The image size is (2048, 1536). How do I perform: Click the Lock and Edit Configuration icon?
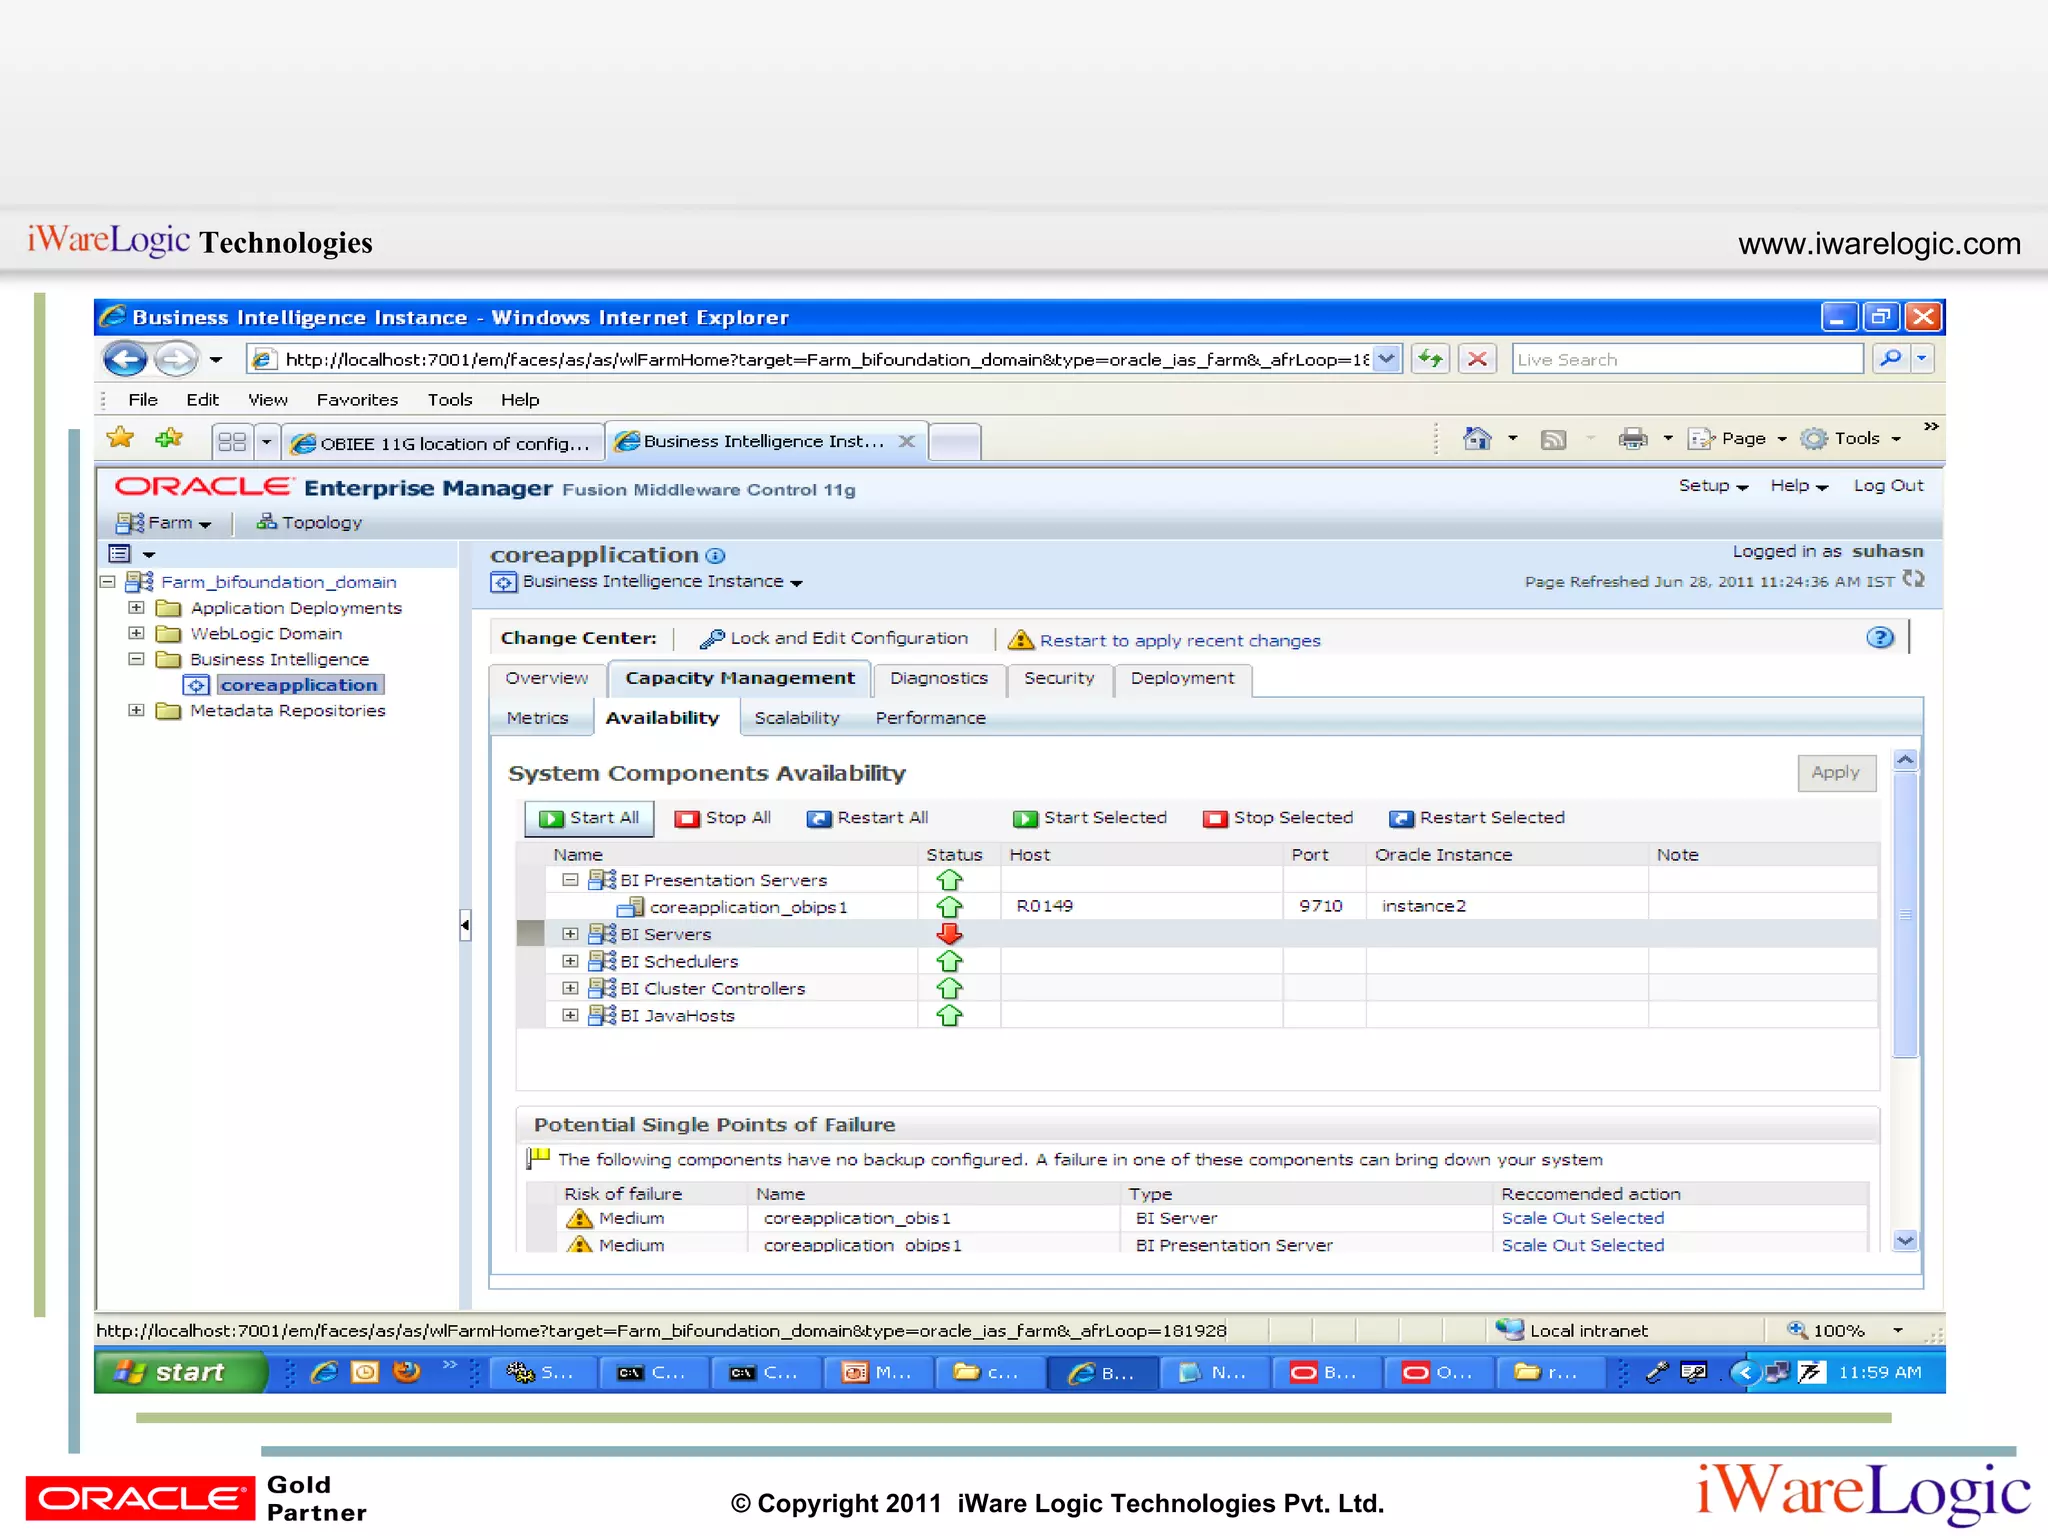(712, 639)
